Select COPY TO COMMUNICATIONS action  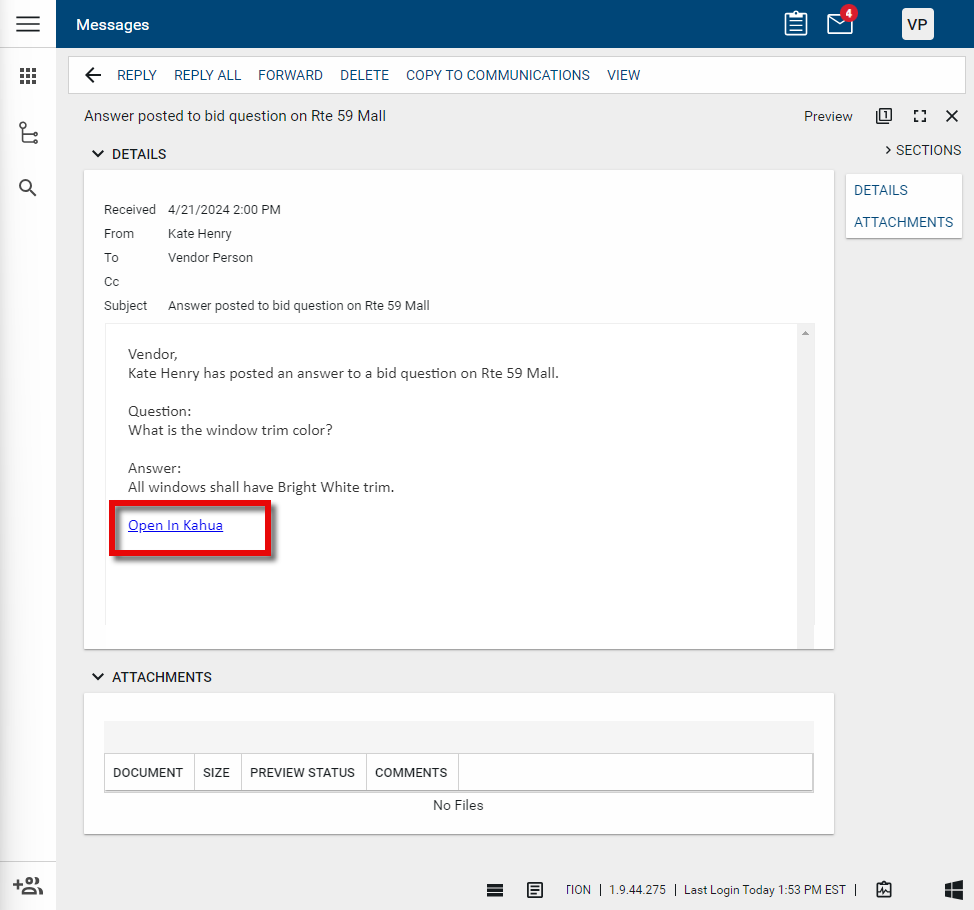click(x=497, y=75)
